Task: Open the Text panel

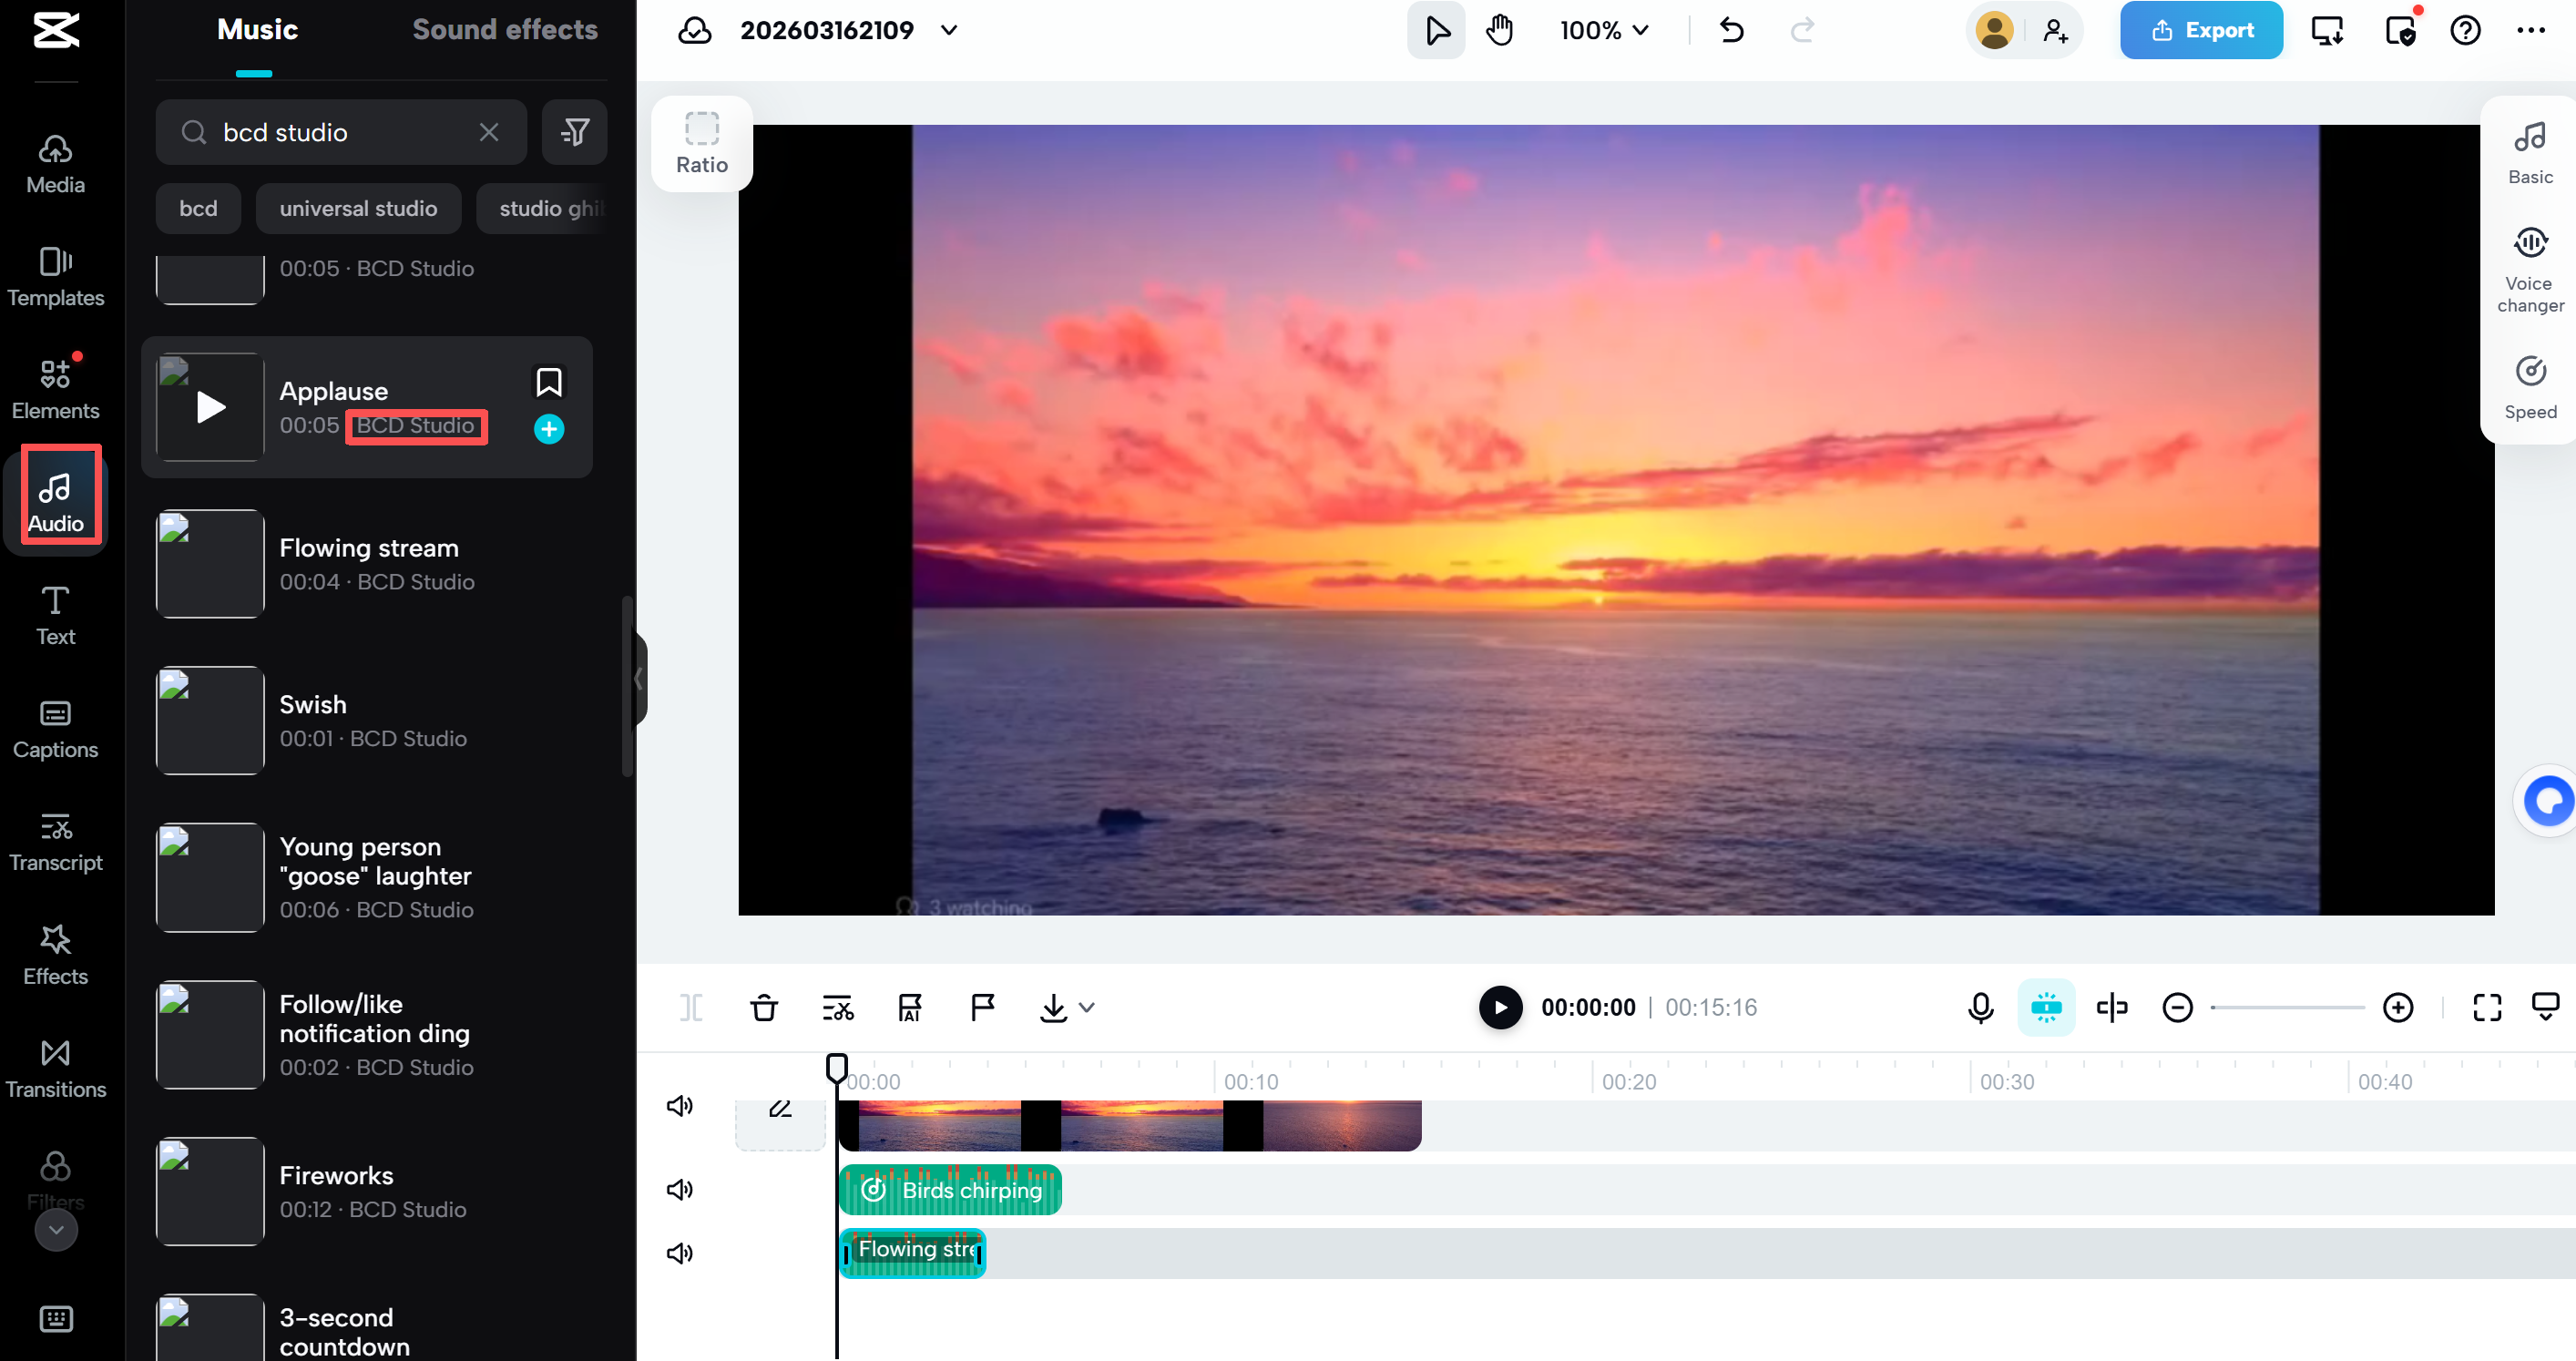Action: coord(55,614)
